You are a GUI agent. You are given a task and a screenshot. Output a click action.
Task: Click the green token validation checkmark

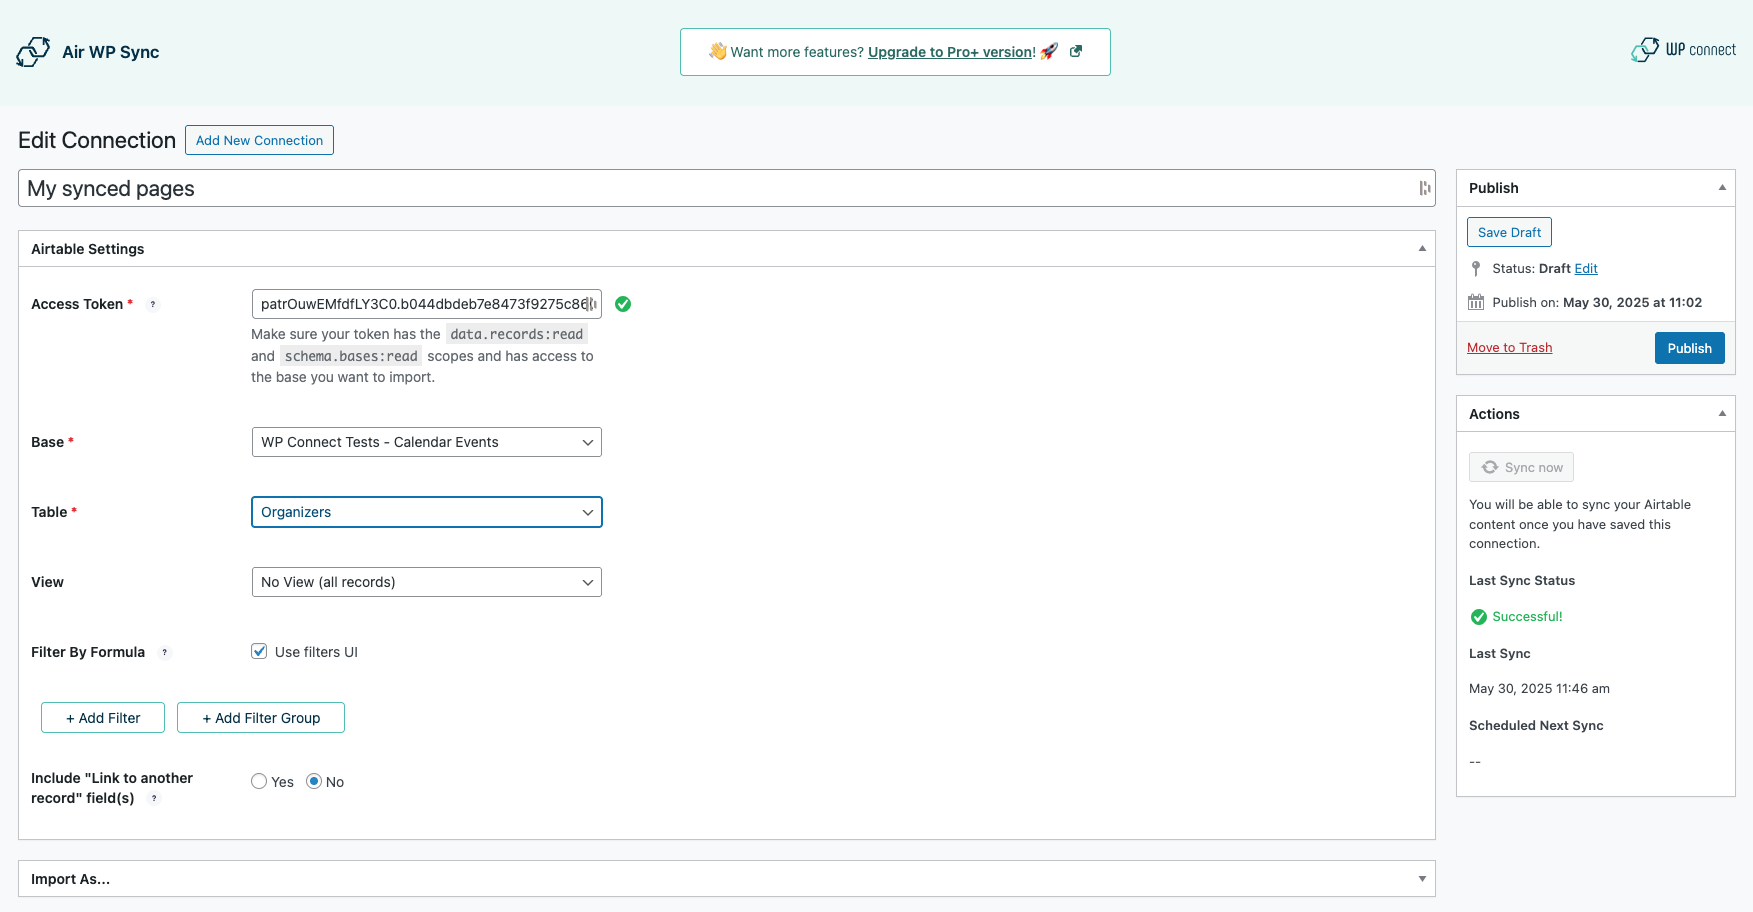click(623, 304)
